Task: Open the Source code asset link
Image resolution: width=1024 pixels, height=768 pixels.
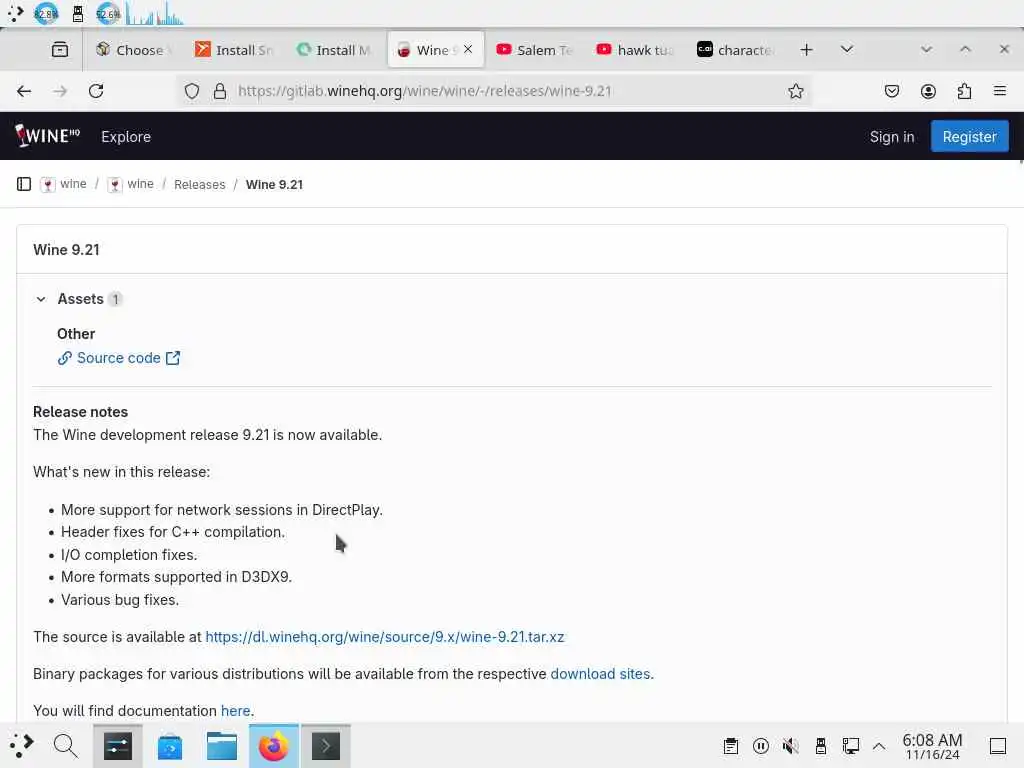Action: 118,358
